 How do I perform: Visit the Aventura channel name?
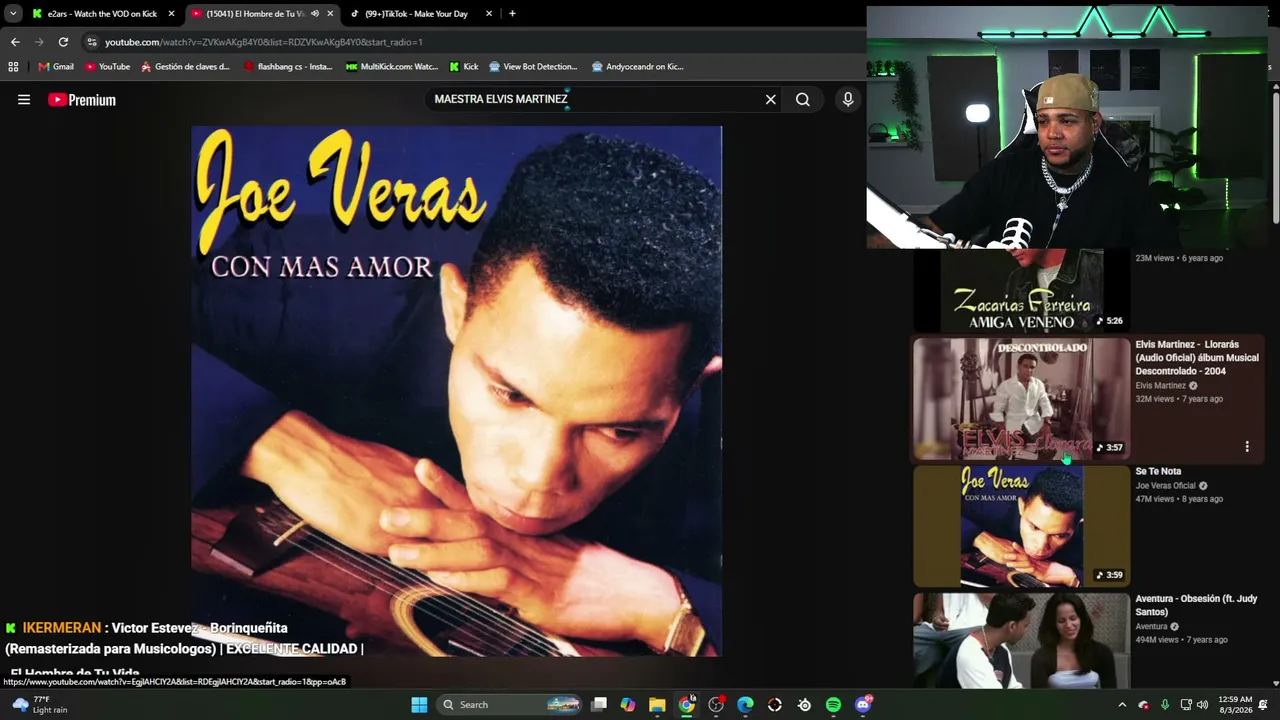click(1151, 627)
